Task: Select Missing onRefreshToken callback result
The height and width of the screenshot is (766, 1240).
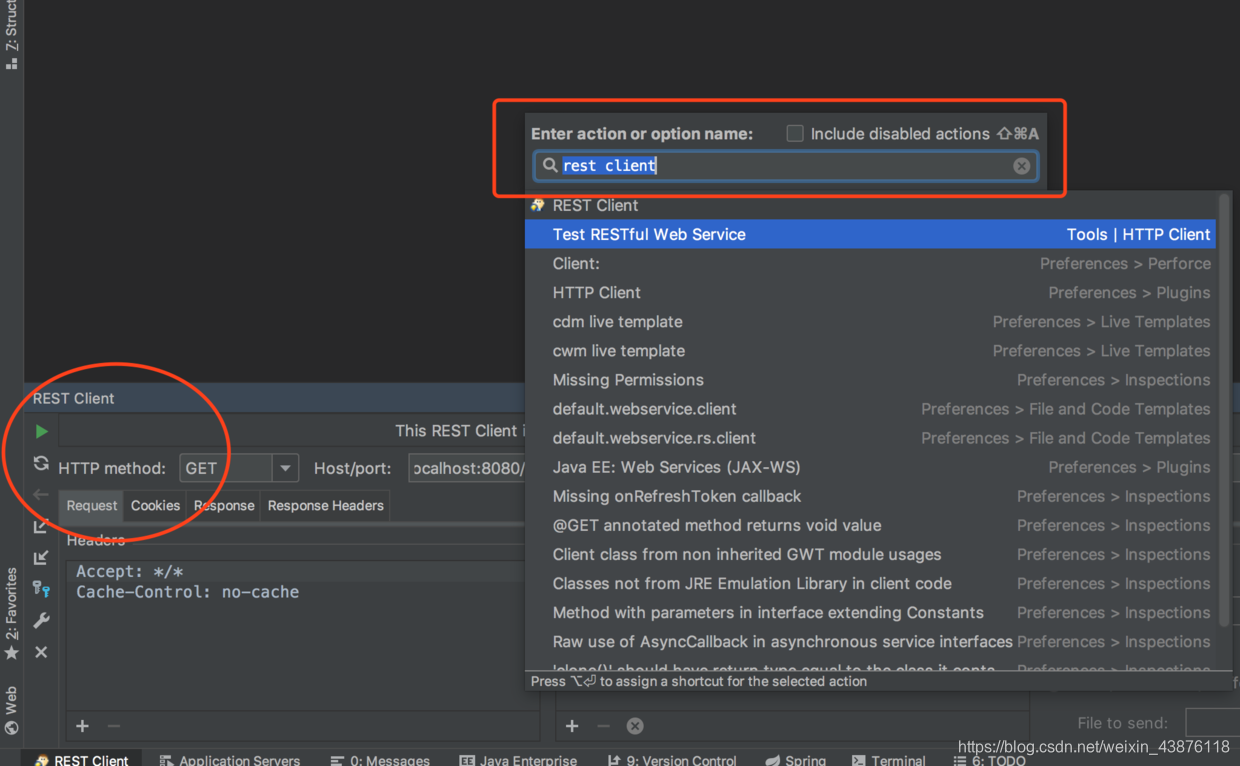Action: point(870,496)
